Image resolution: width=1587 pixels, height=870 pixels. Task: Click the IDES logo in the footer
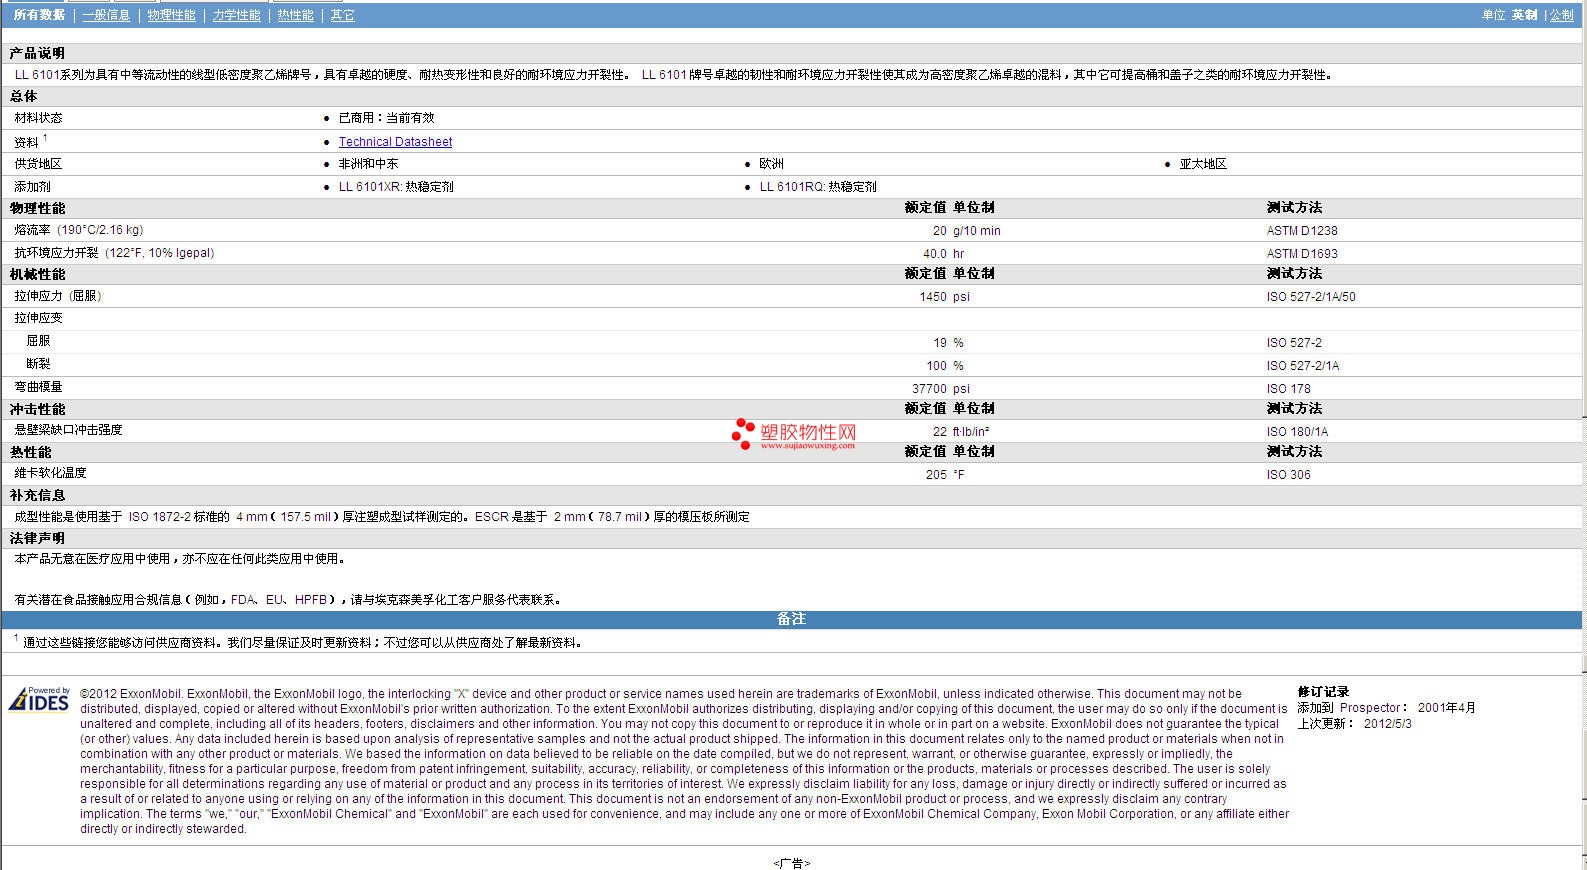click(x=39, y=698)
